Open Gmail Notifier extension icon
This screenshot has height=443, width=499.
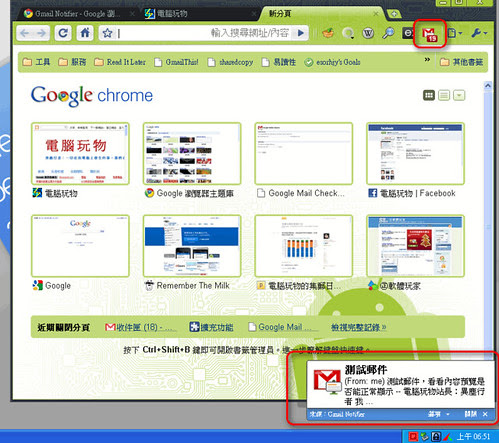(429, 34)
